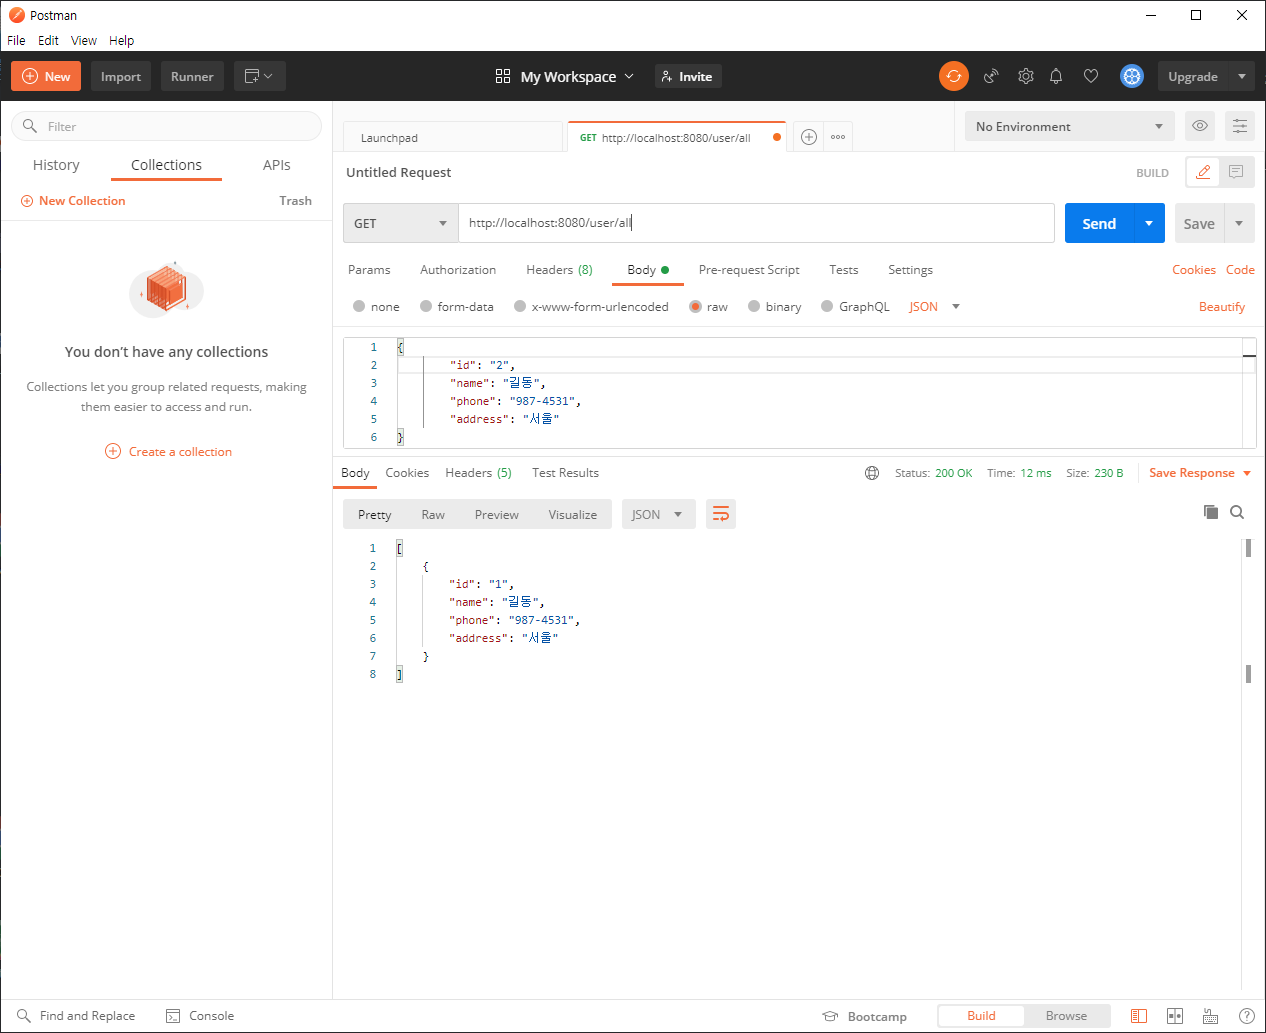Open the GET method dropdown
Image resolution: width=1266 pixels, height=1033 pixels.
(400, 223)
